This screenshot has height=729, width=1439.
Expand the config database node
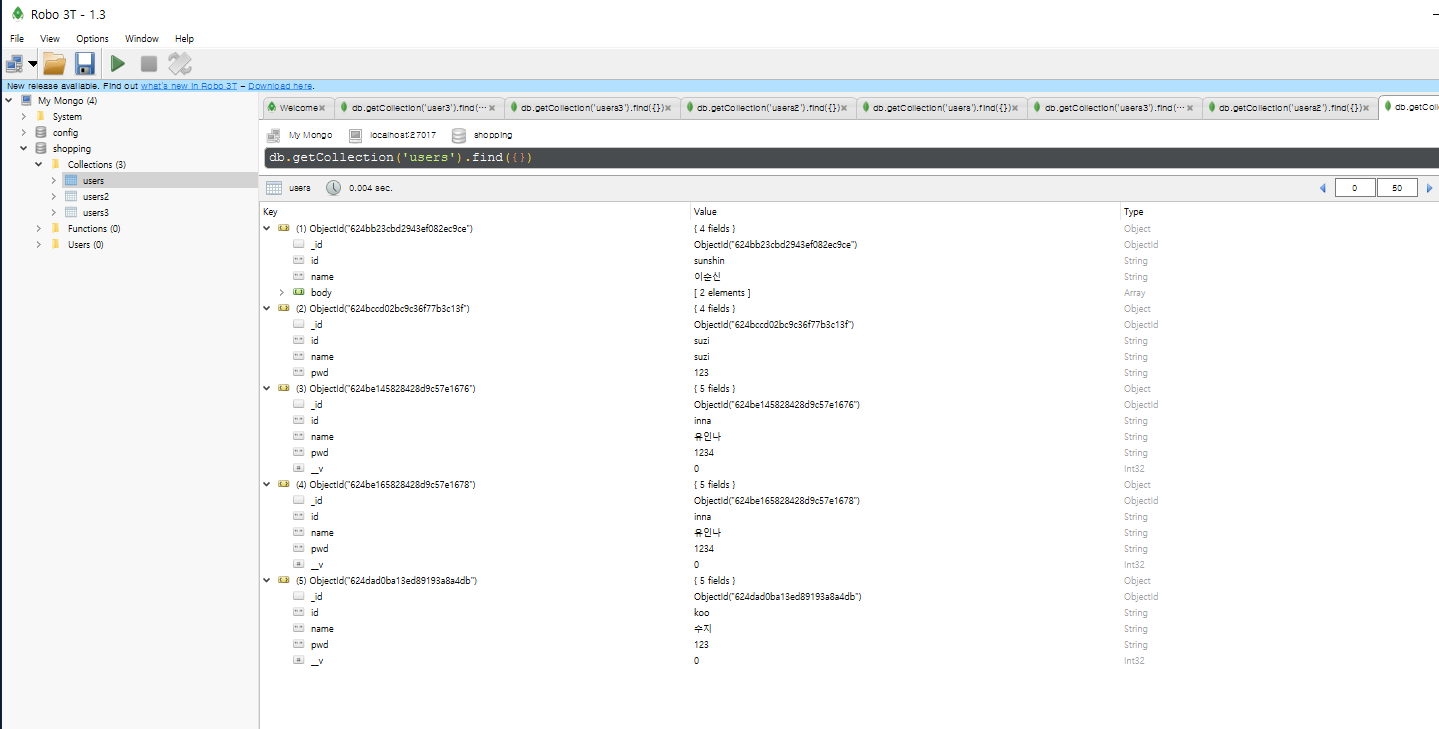[24, 133]
